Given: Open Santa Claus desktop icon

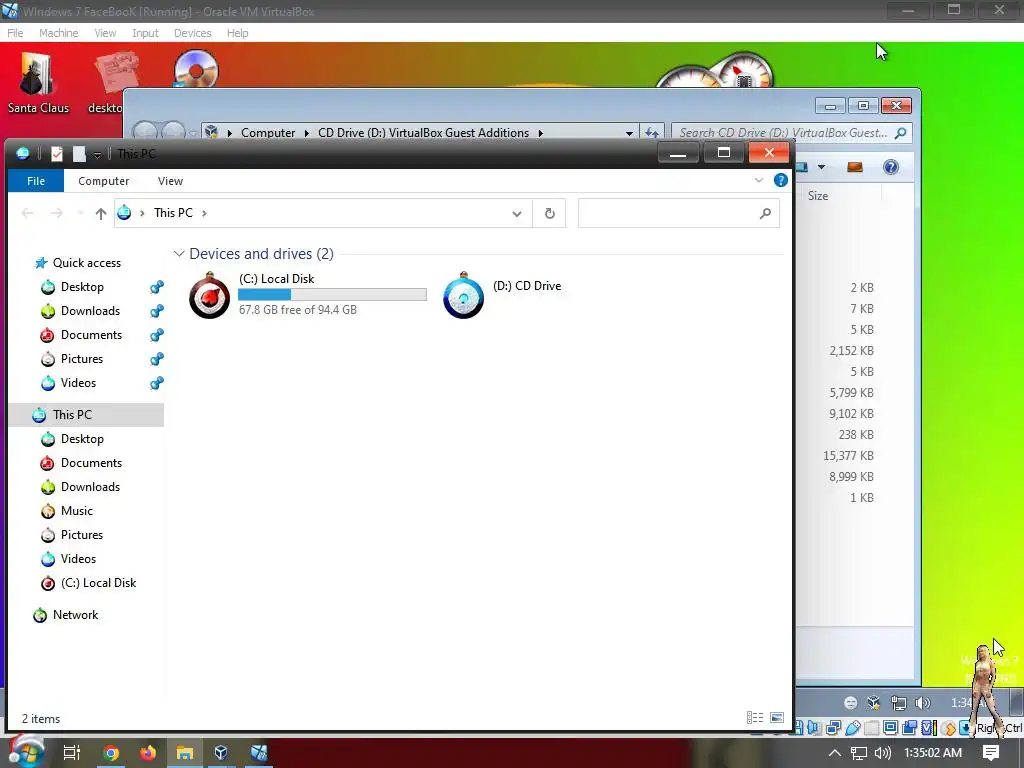Looking at the screenshot, I should point(37,84).
